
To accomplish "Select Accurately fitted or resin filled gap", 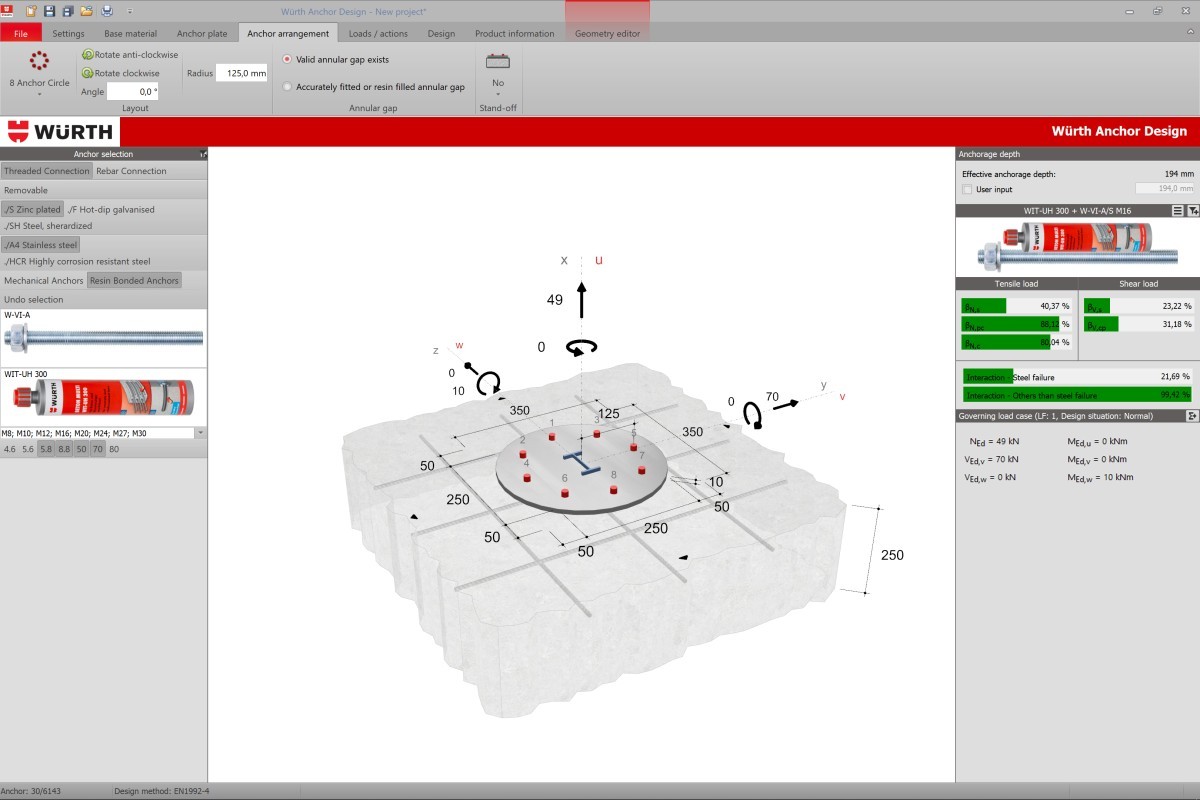I will (288, 87).
